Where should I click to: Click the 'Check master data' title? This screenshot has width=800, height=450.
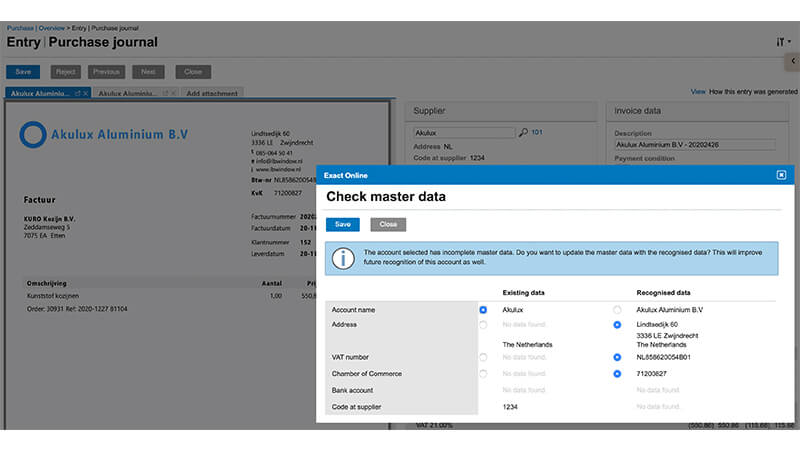point(386,196)
